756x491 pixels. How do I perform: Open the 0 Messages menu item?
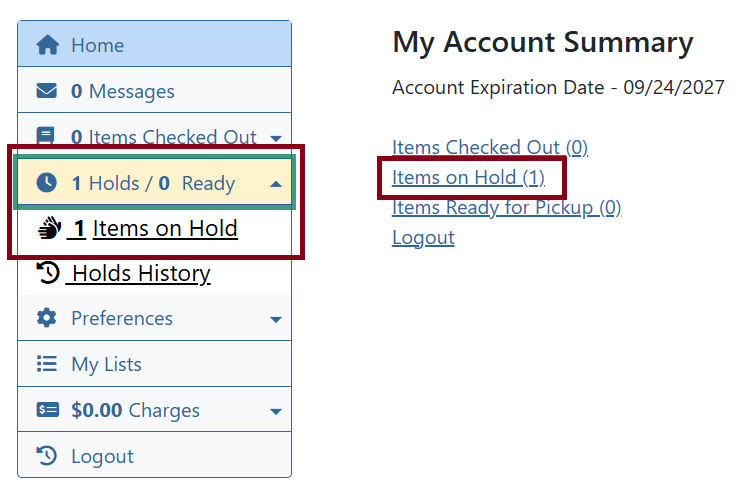coord(122,91)
